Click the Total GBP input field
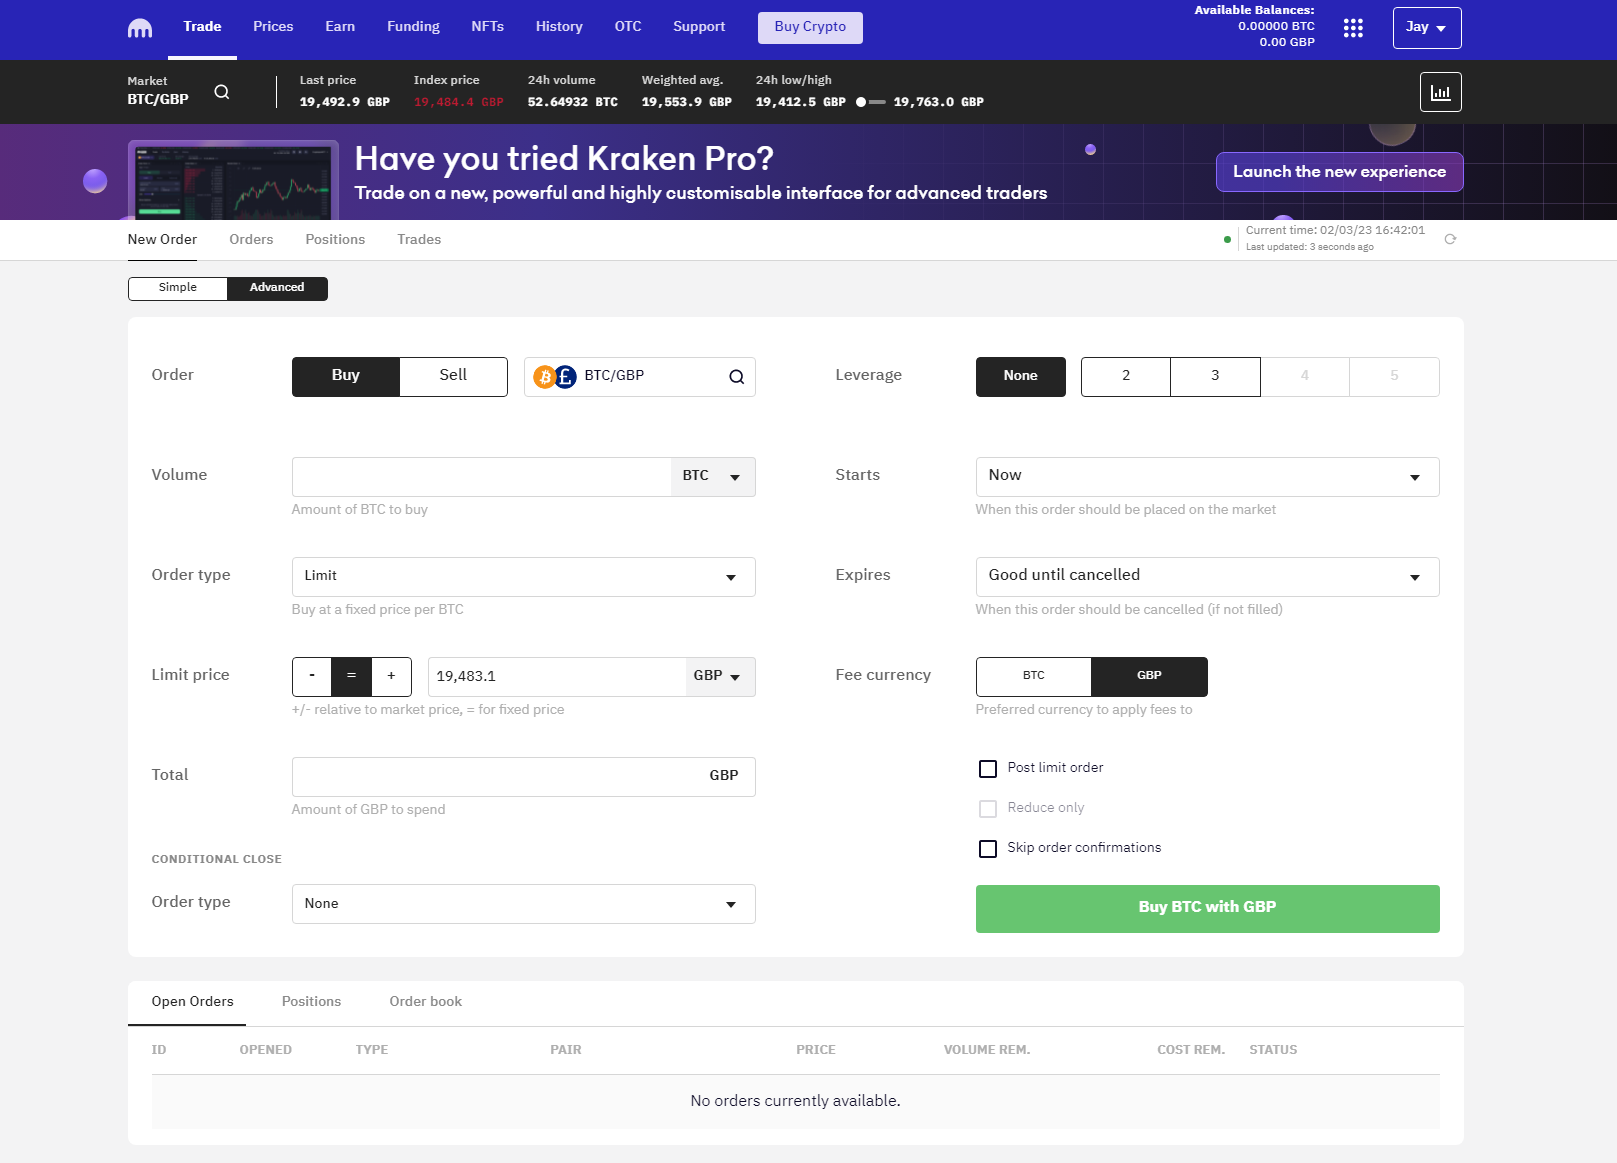Screen dimensions: 1617x1163 pos(523,777)
